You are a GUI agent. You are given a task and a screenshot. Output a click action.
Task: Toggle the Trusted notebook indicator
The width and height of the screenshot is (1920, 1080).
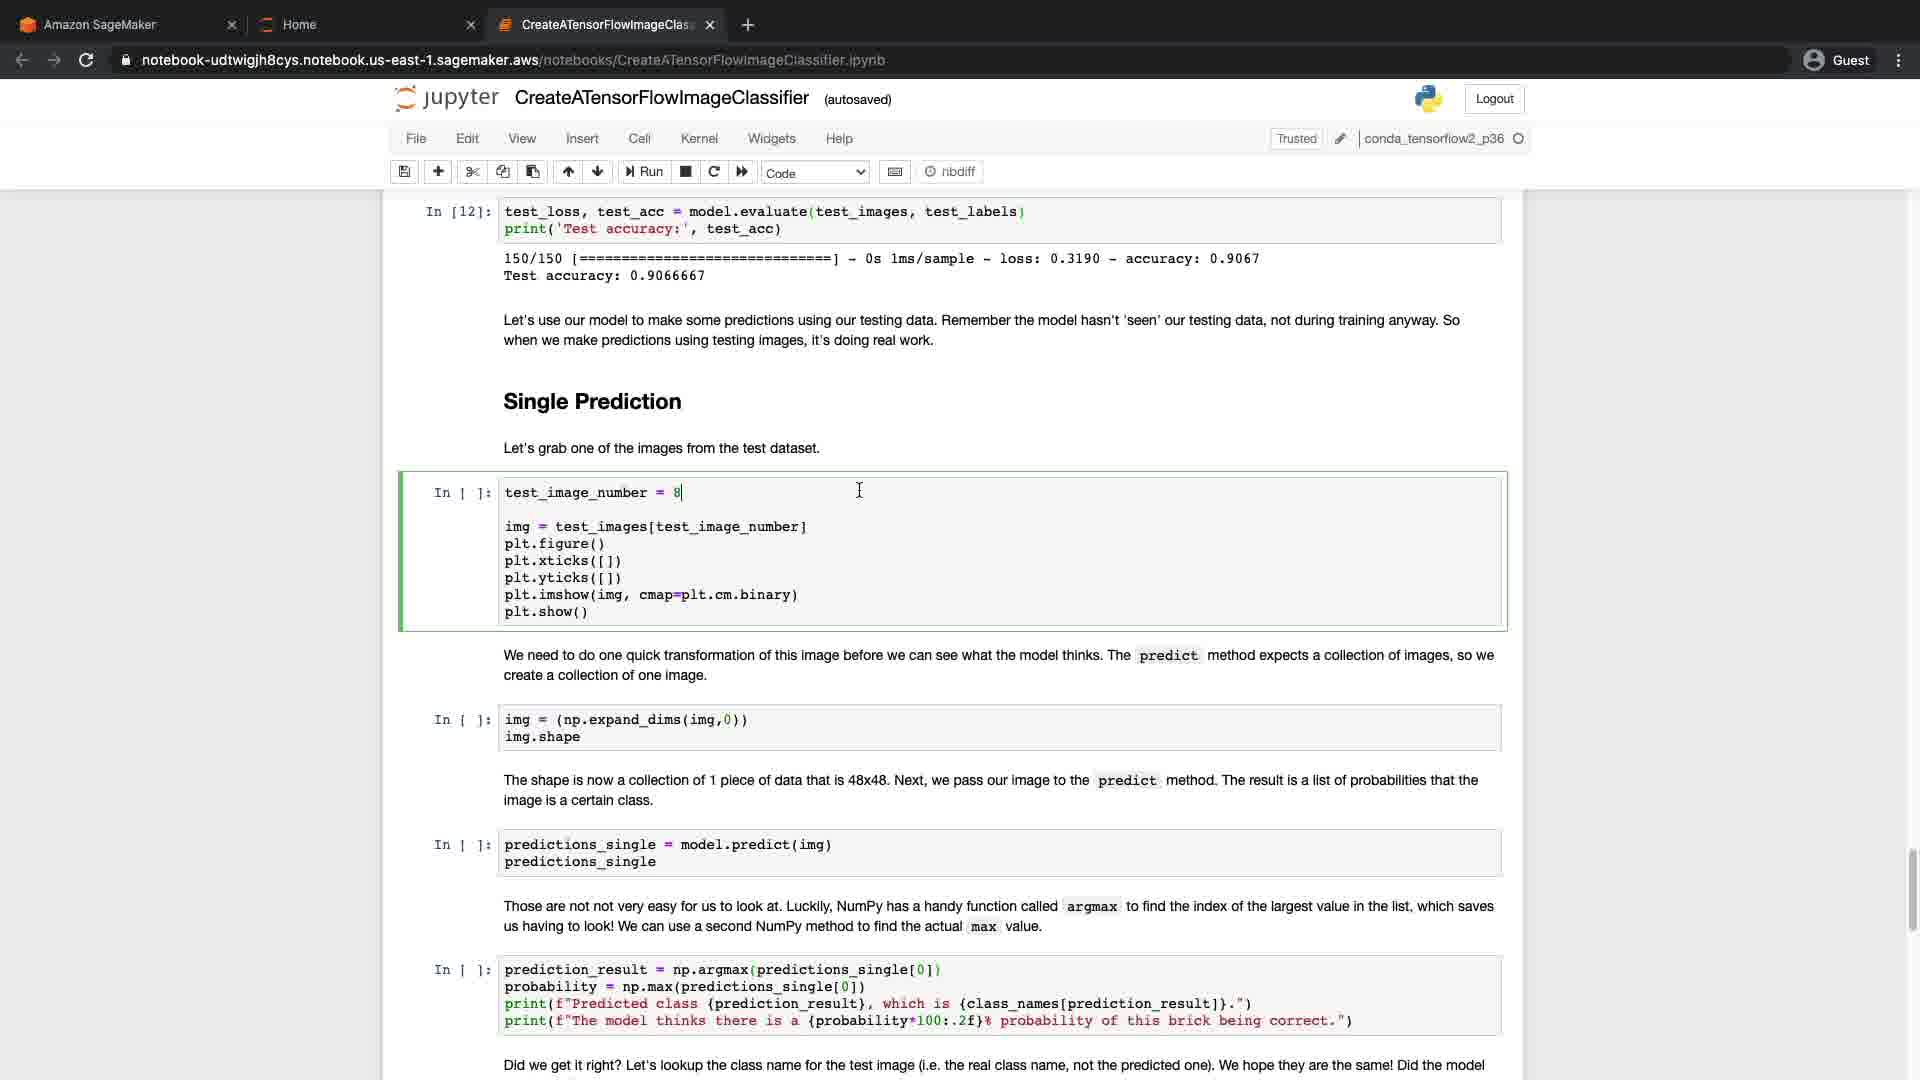[1296, 139]
